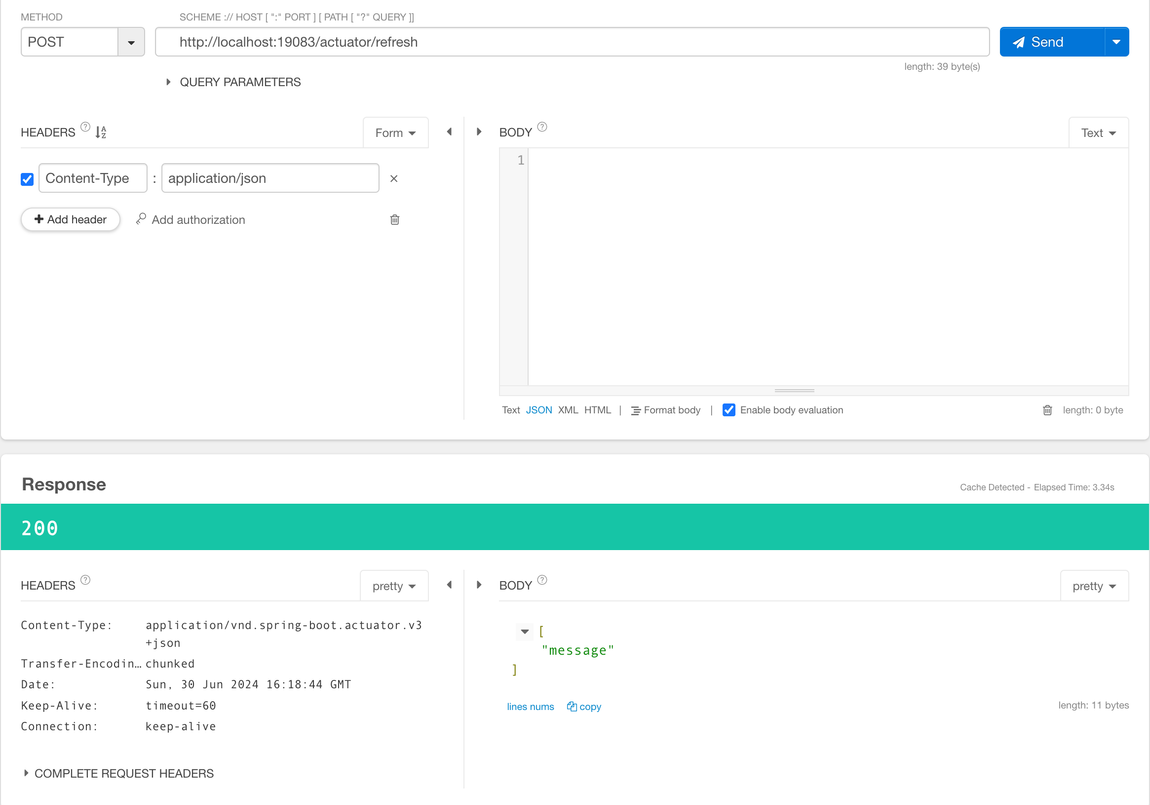Collapse response body pane right arrow
The image size is (1150, 805).
479,585
